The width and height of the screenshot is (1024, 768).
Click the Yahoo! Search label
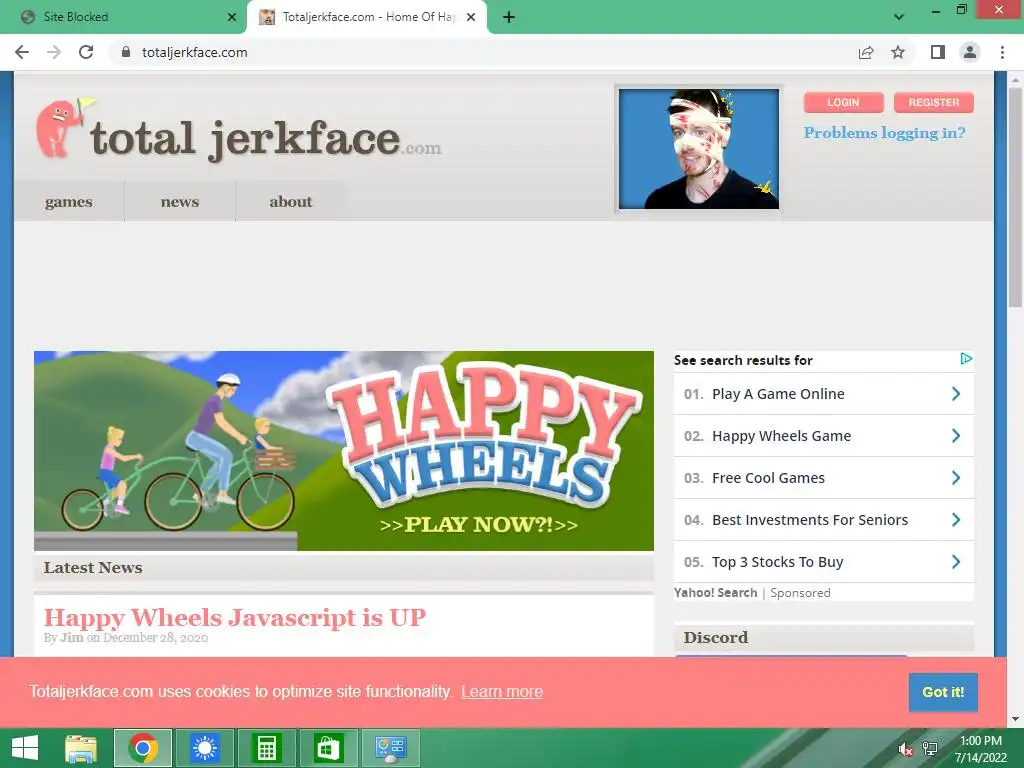(x=716, y=593)
